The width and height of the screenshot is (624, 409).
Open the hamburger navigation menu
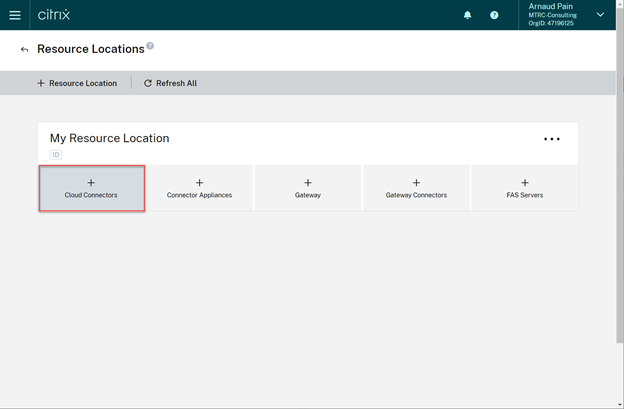pos(14,15)
